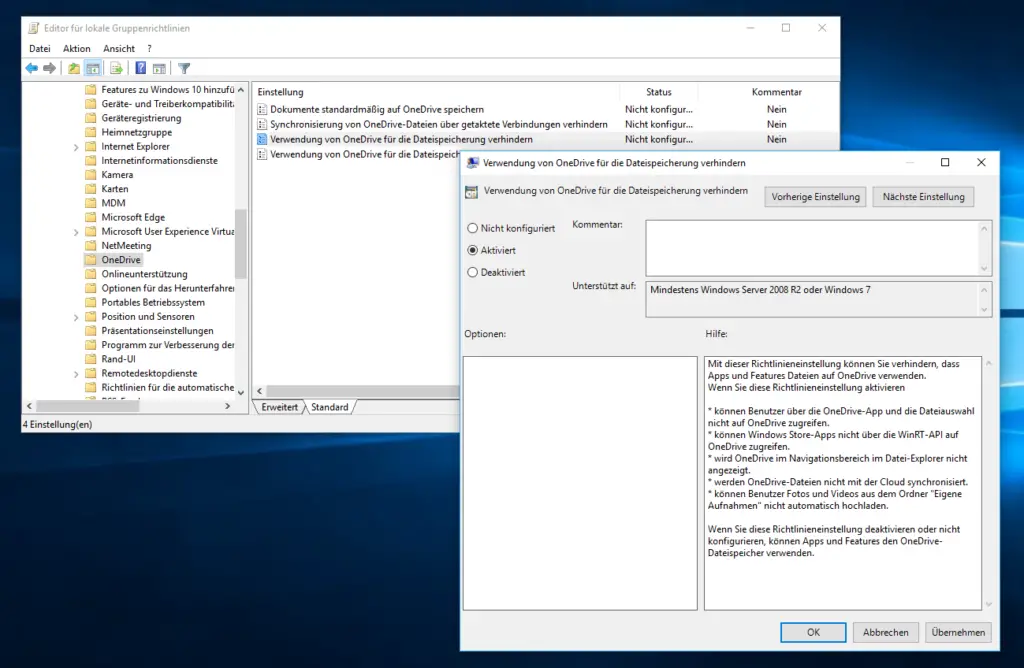Screen dimensions: 1024x668
Task: Select the Deaktiviert radio button
Action: point(472,272)
